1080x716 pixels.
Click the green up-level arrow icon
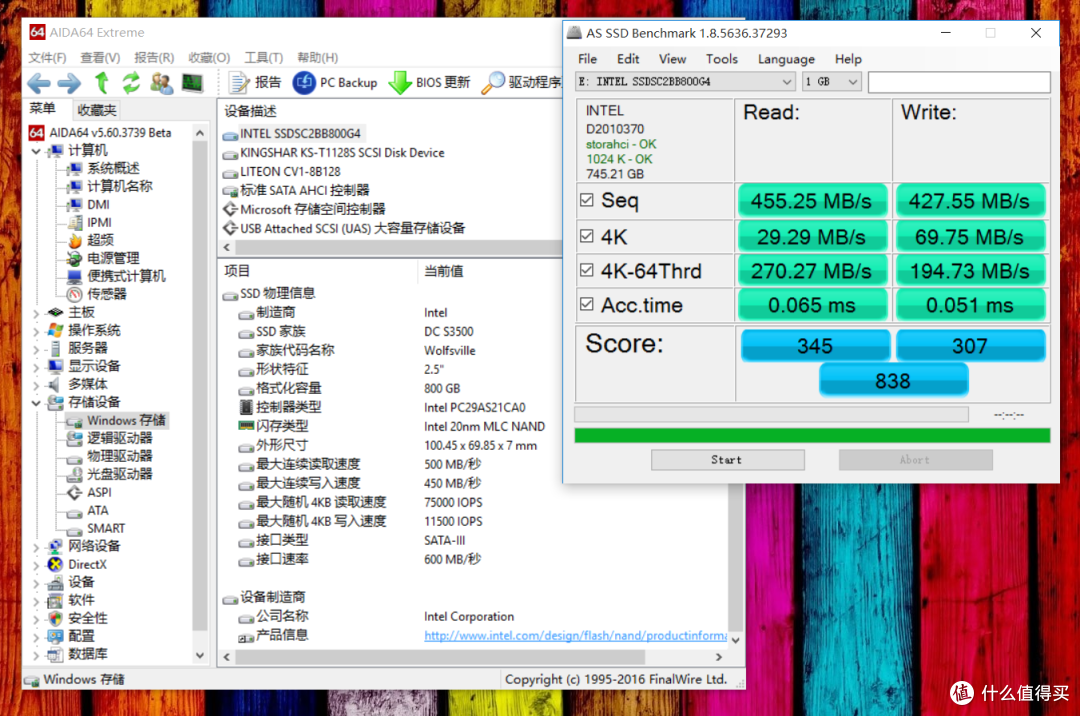pos(102,83)
